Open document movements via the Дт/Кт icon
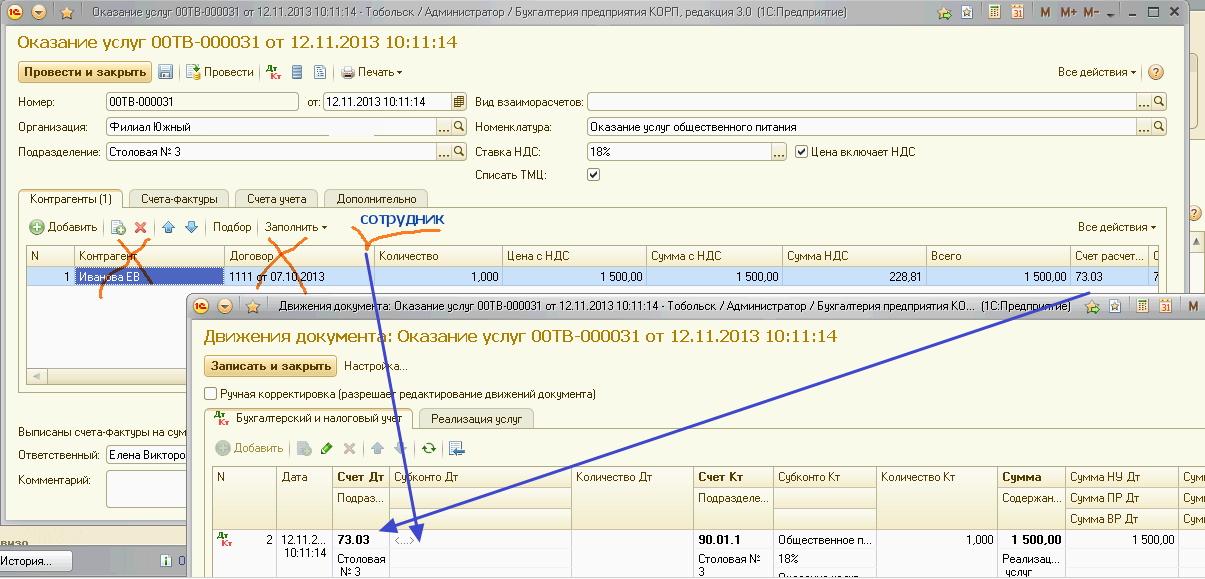The width and height of the screenshot is (1205, 579). tap(274, 72)
